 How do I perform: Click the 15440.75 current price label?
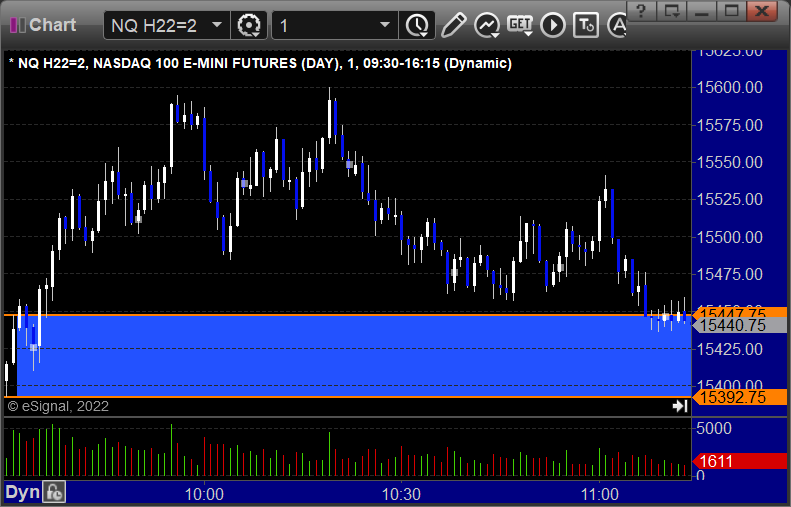tap(740, 325)
